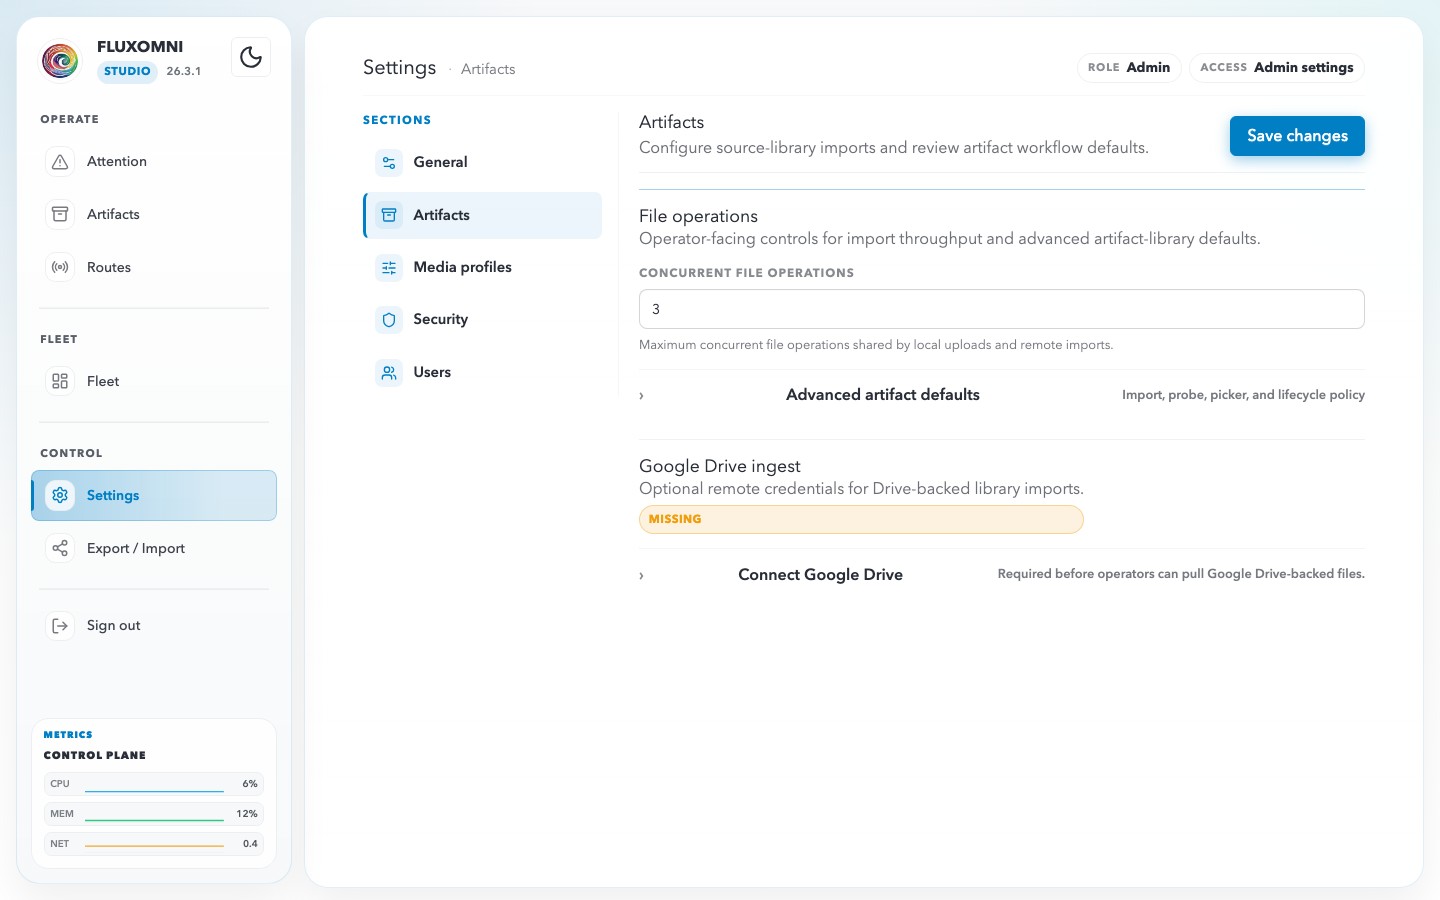Open the Attention warning triangle icon
Screen dimensions: 1440x900
click(x=60, y=162)
